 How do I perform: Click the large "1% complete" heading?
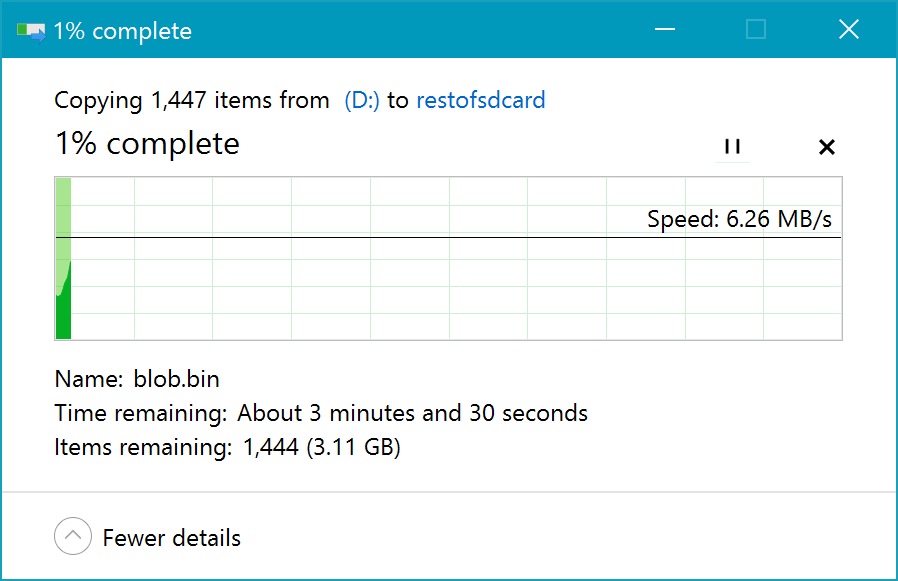click(147, 144)
